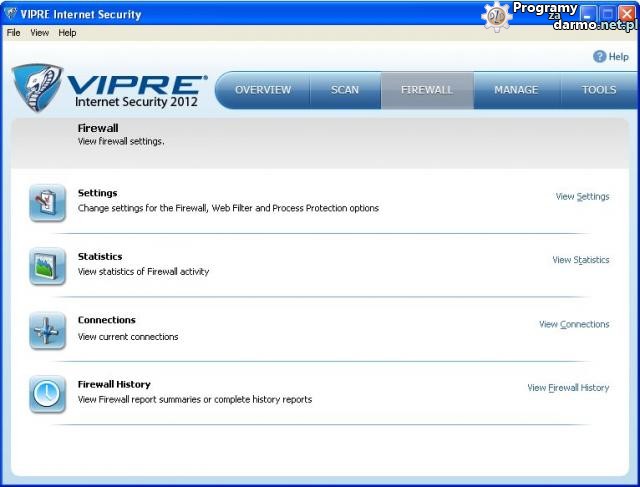The width and height of the screenshot is (640, 487).
Task: Open the Help menu in menu bar
Action: [x=67, y=33]
